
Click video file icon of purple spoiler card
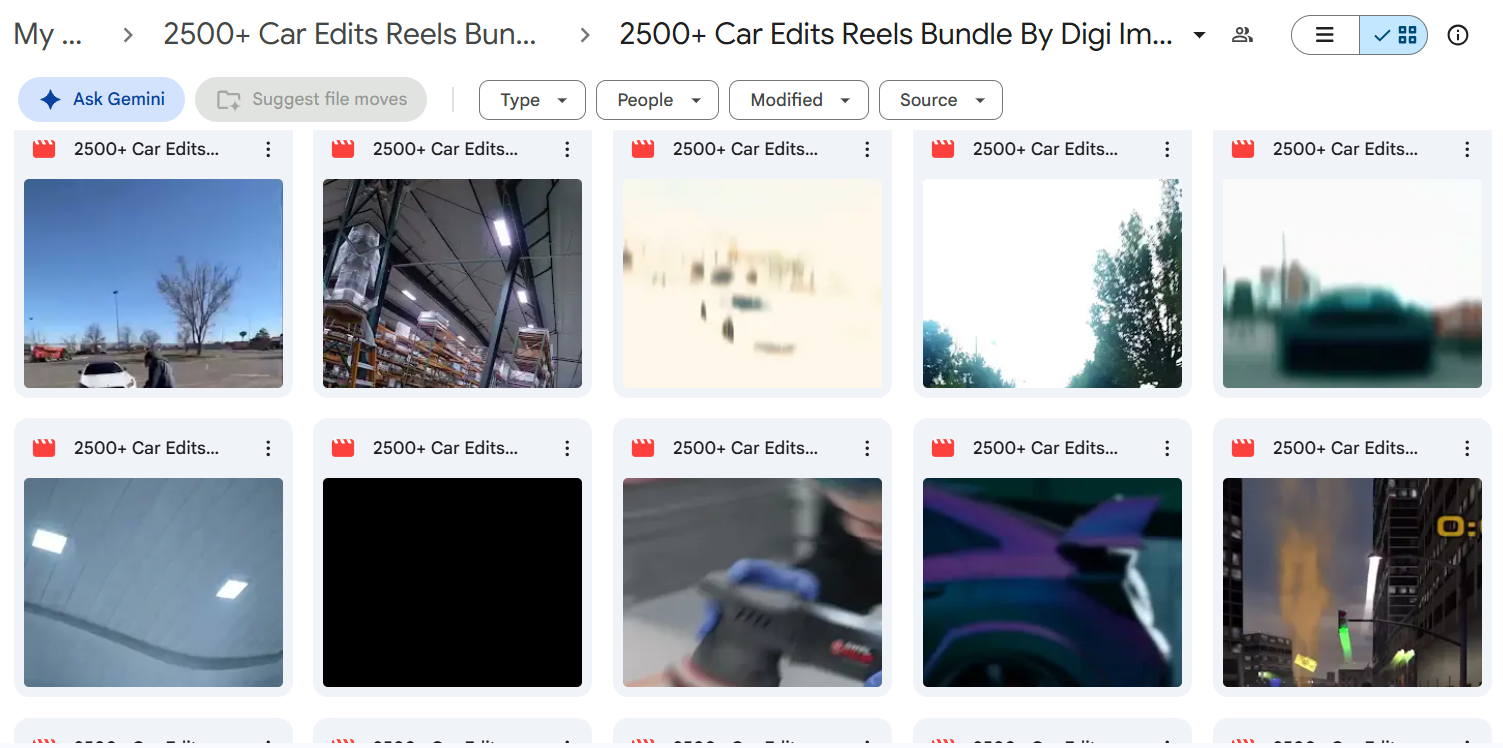point(943,448)
